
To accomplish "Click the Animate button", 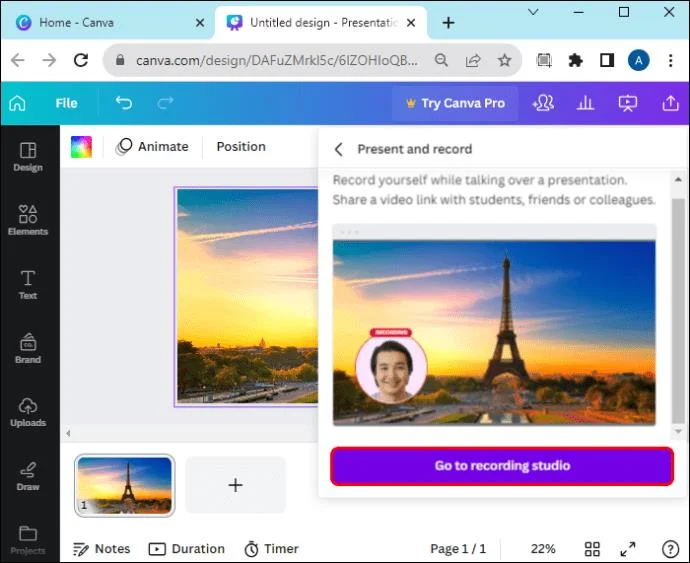I will click(152, 147).
